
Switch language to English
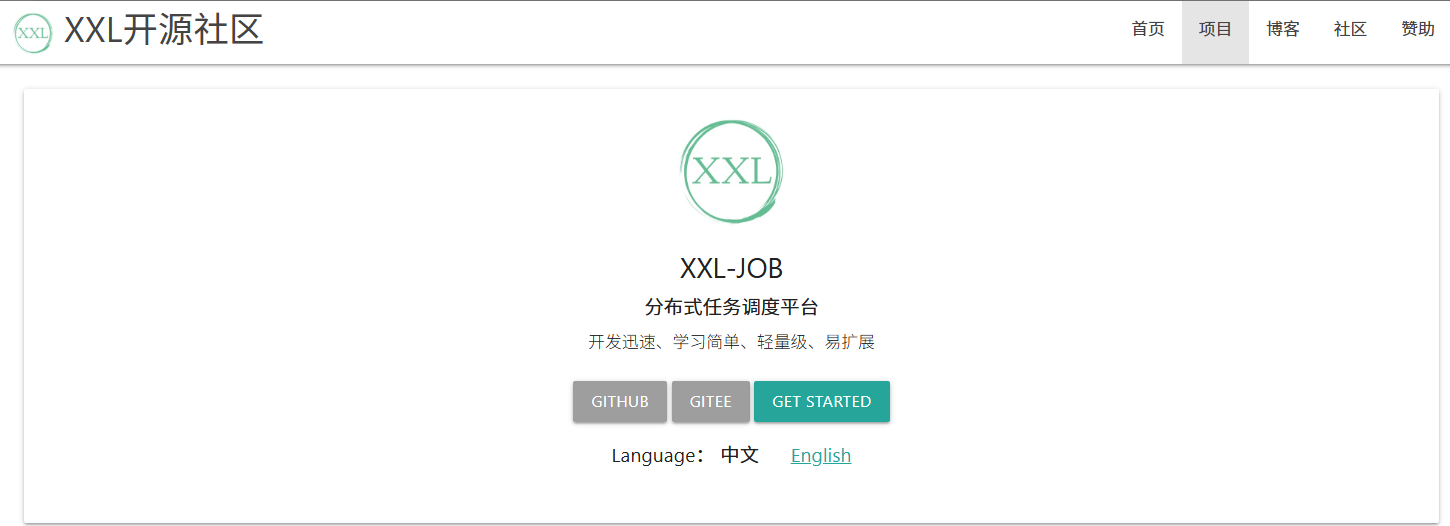[821, 456]
